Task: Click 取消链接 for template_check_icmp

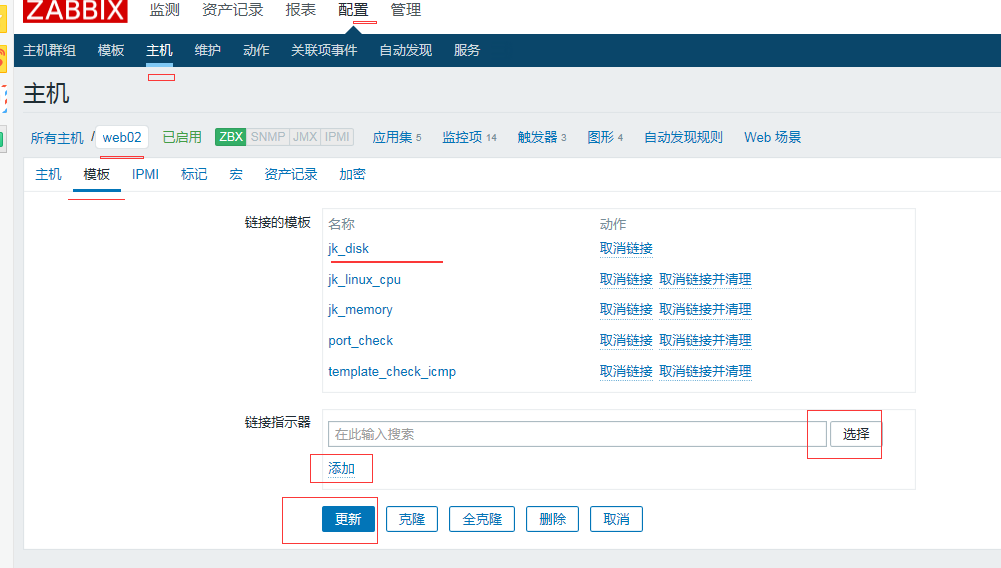Action: 626,371
